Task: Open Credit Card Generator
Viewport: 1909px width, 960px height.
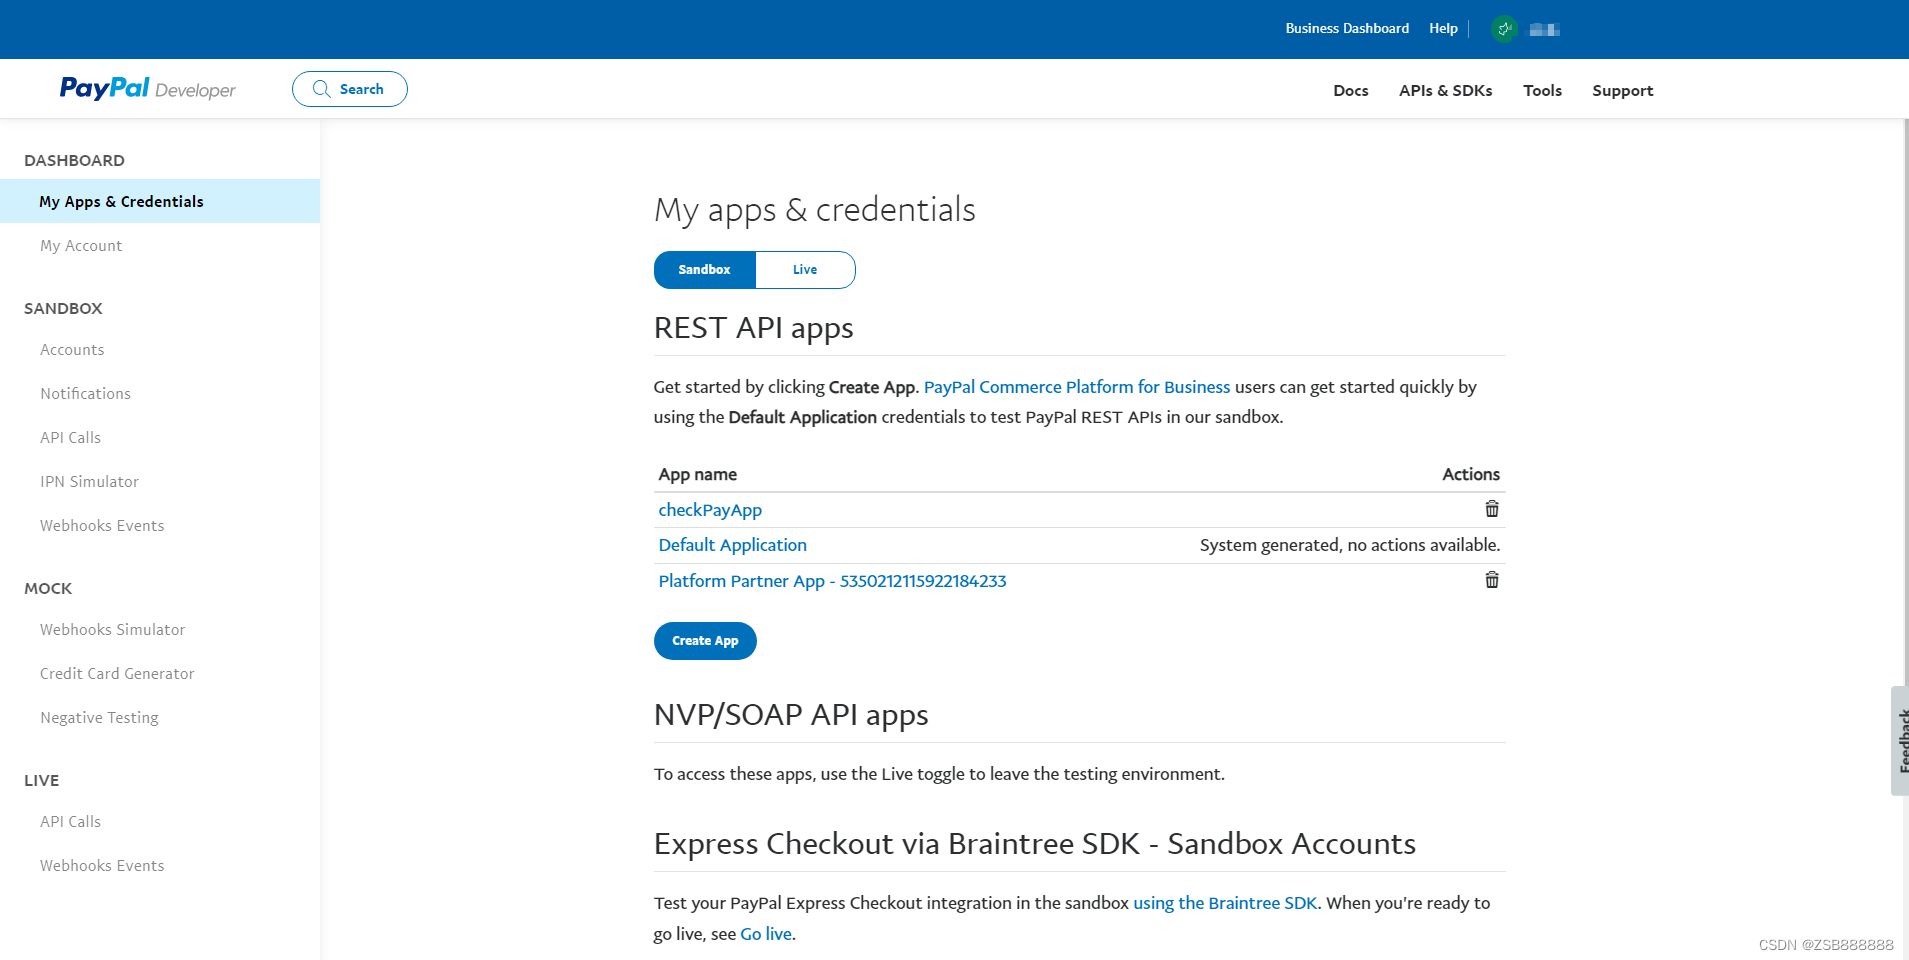Action: [117, 674]
